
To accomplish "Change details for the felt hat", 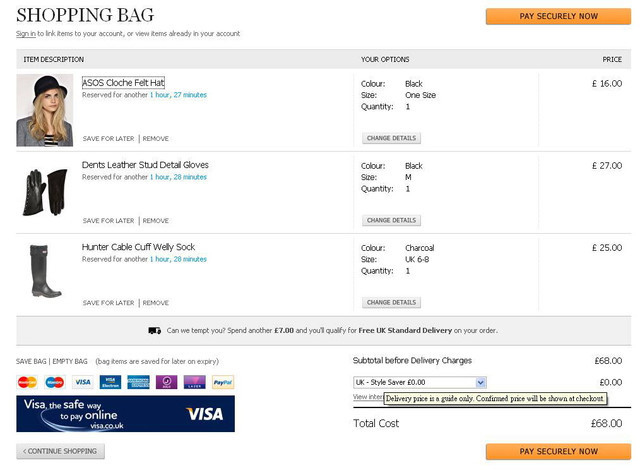I will [391, 138].
